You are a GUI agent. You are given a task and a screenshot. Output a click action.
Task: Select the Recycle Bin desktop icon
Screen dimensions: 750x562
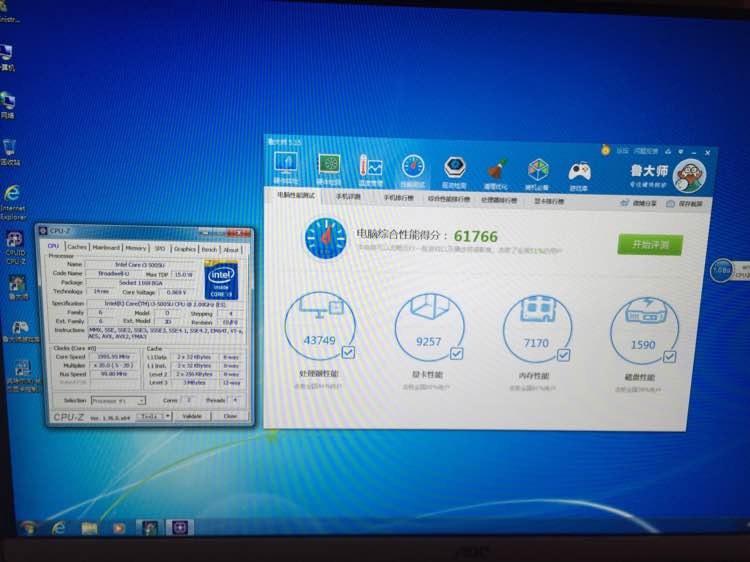[10, 152]
